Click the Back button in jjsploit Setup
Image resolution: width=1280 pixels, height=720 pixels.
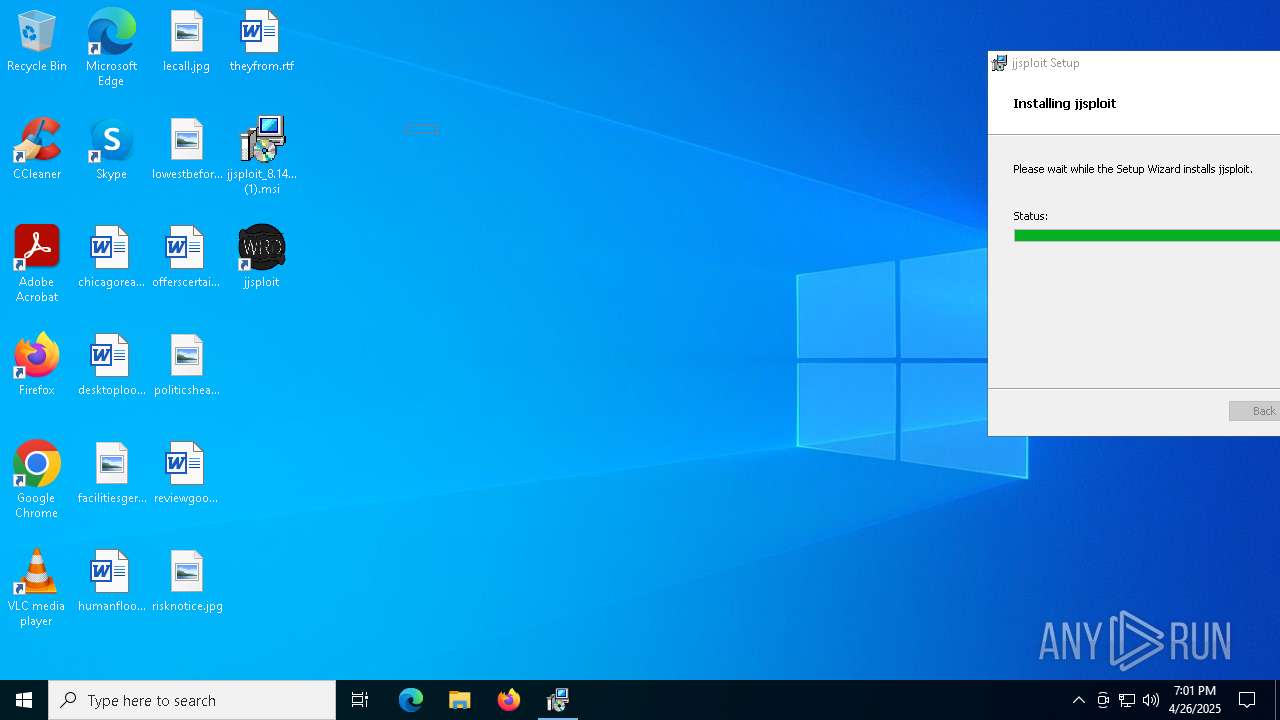pyautogui.click(x=1255, y=411)
